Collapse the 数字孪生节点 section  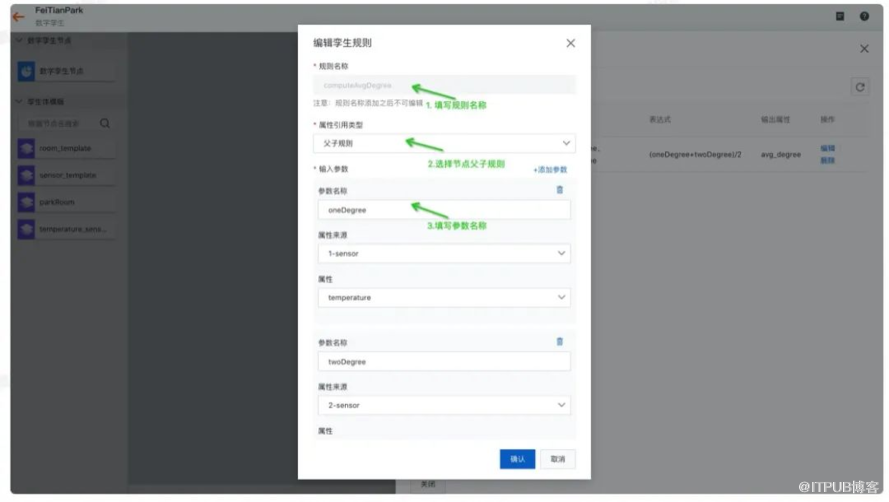pyautogui.click(x=19, y=40)
